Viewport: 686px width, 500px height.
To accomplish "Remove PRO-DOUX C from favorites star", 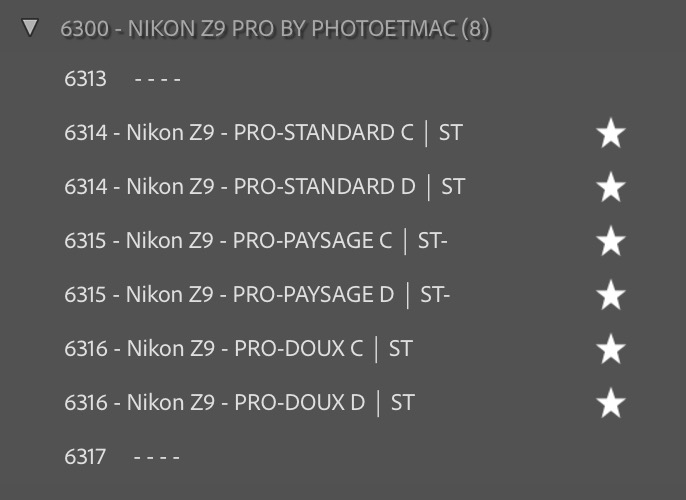I will click(x=610, y=349).
